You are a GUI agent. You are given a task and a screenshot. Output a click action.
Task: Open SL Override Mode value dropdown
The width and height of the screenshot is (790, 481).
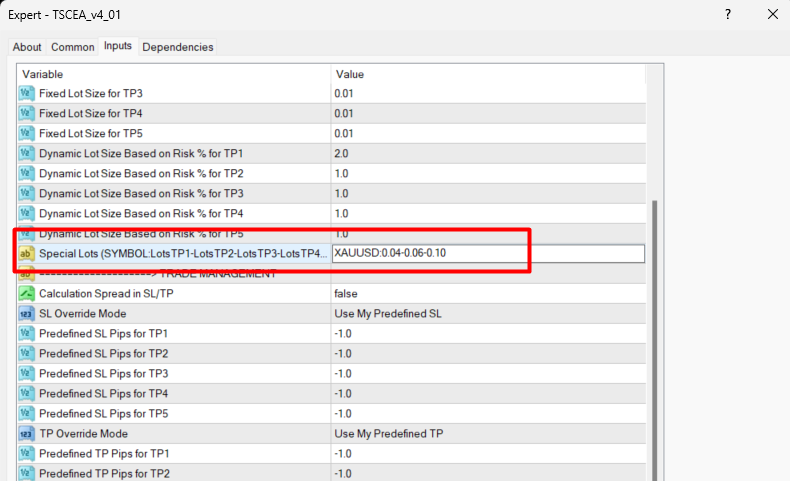[488, 314]
